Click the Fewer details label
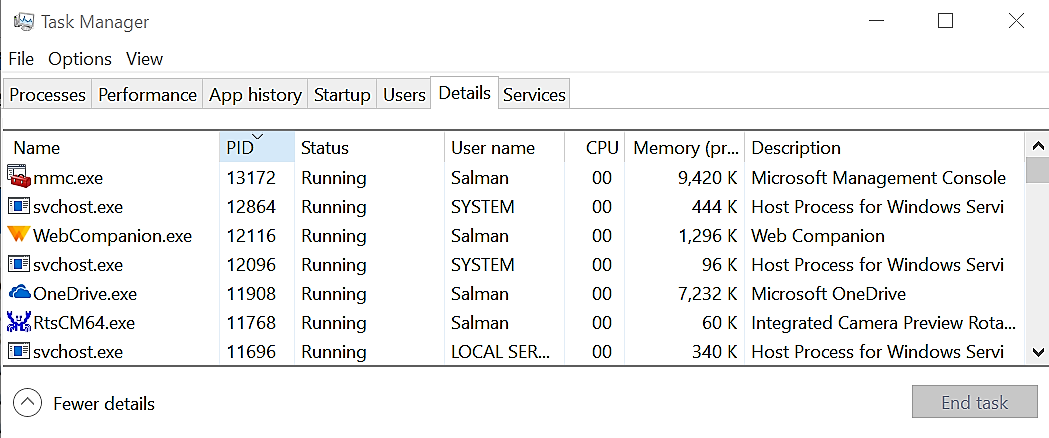 (x=104, y=404)
